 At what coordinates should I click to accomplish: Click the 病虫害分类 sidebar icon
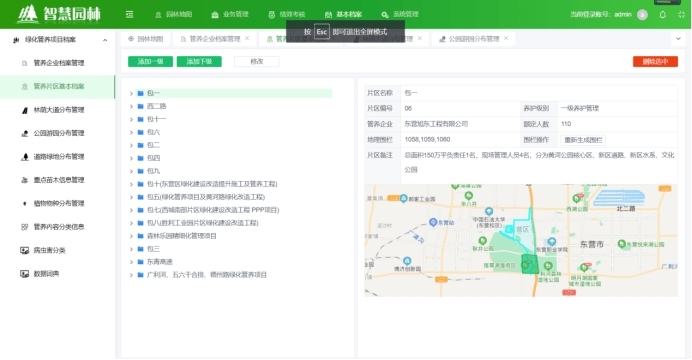click(25, 250)
